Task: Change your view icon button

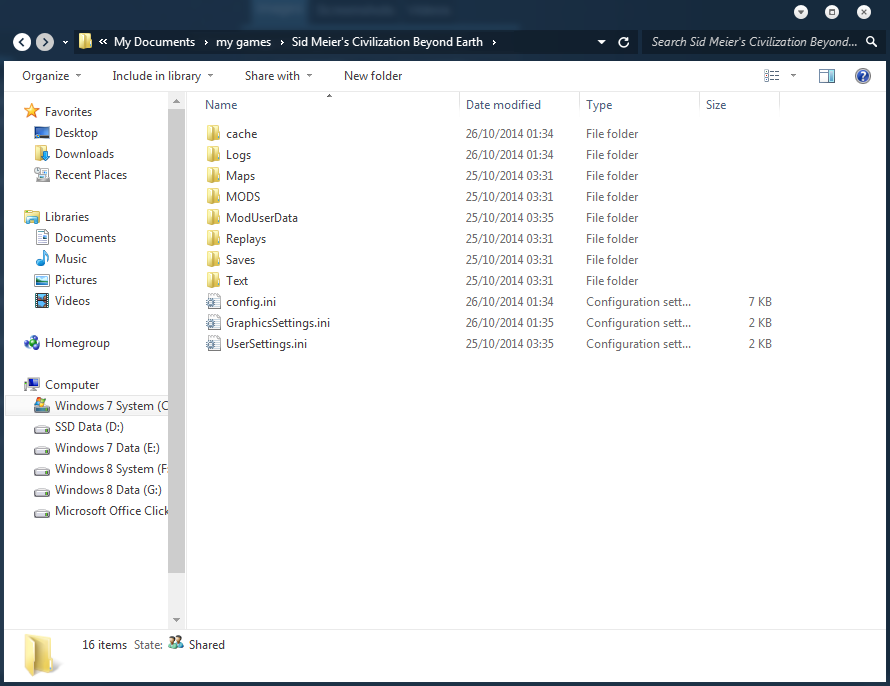Action: click(x=771, y=75)
